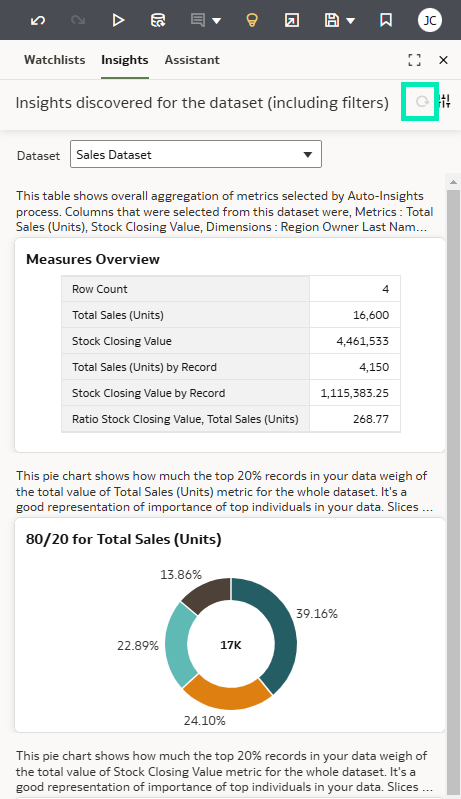The image size is (461, 799).
Task: Switch to the Assistant tab
Action: pos(192,60)
